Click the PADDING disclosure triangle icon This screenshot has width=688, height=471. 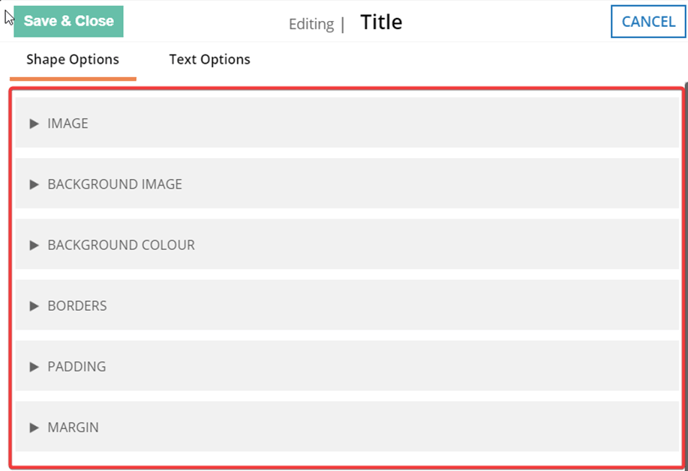[x=34, y=367]
